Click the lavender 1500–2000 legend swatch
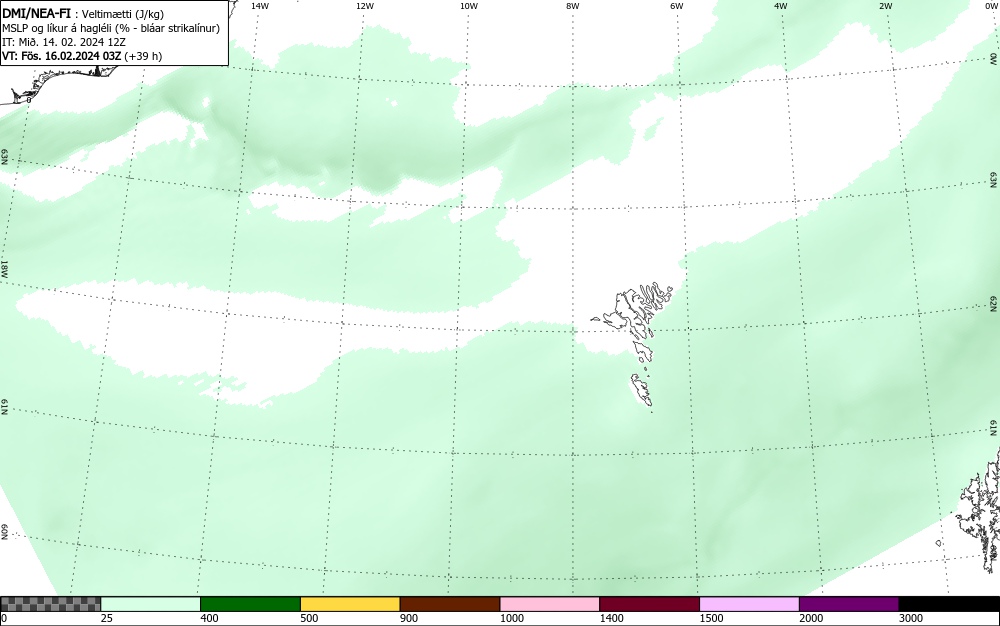Image resolution: width=1000 pixels, height=626 pixels. pyautogui.click(x=749, y=604)
